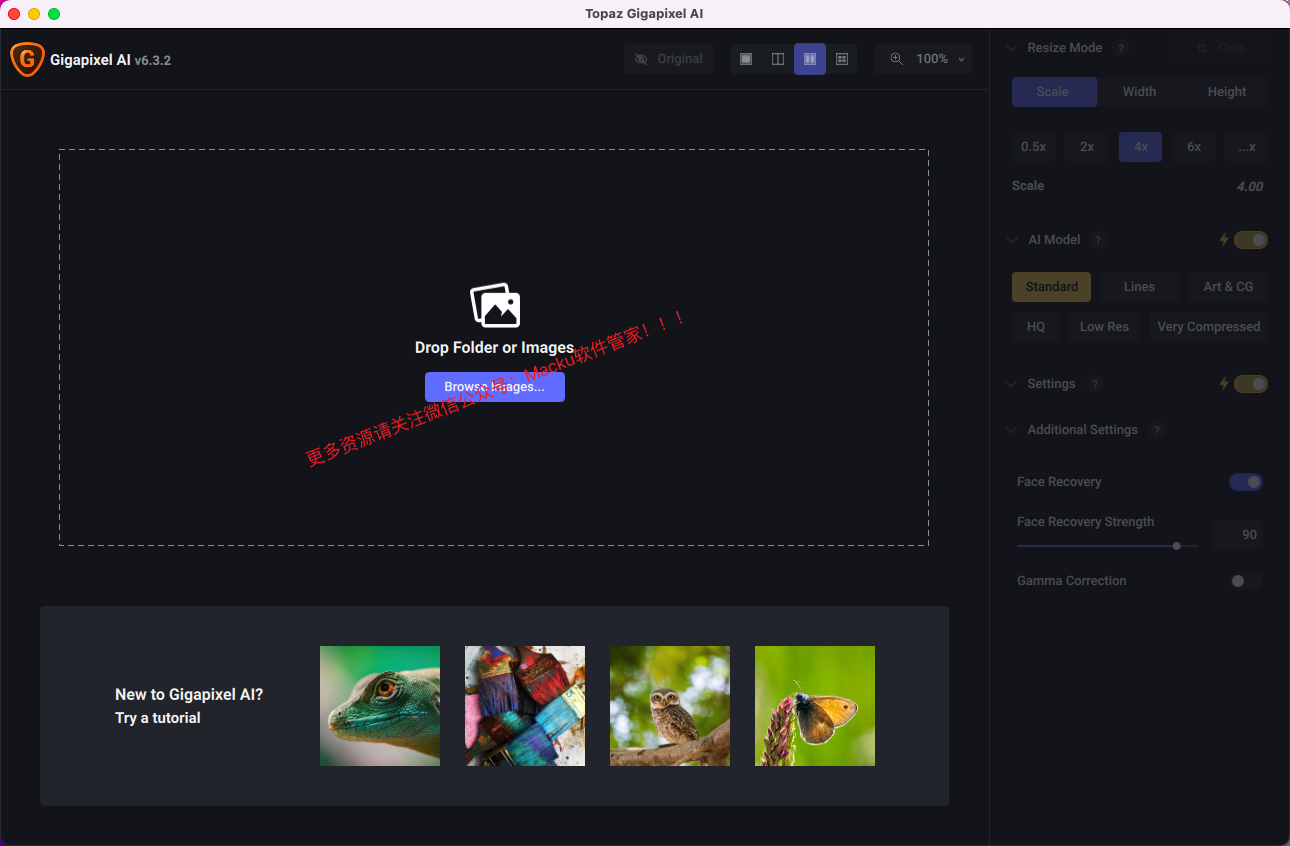Click the Browse Images button
The width and height of the screenshot is (1290, 846).
click(495, 387)
